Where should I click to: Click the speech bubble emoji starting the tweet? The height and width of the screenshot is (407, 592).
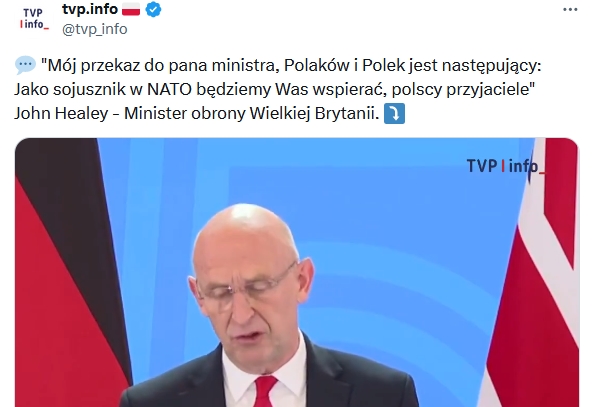(25, 65)
